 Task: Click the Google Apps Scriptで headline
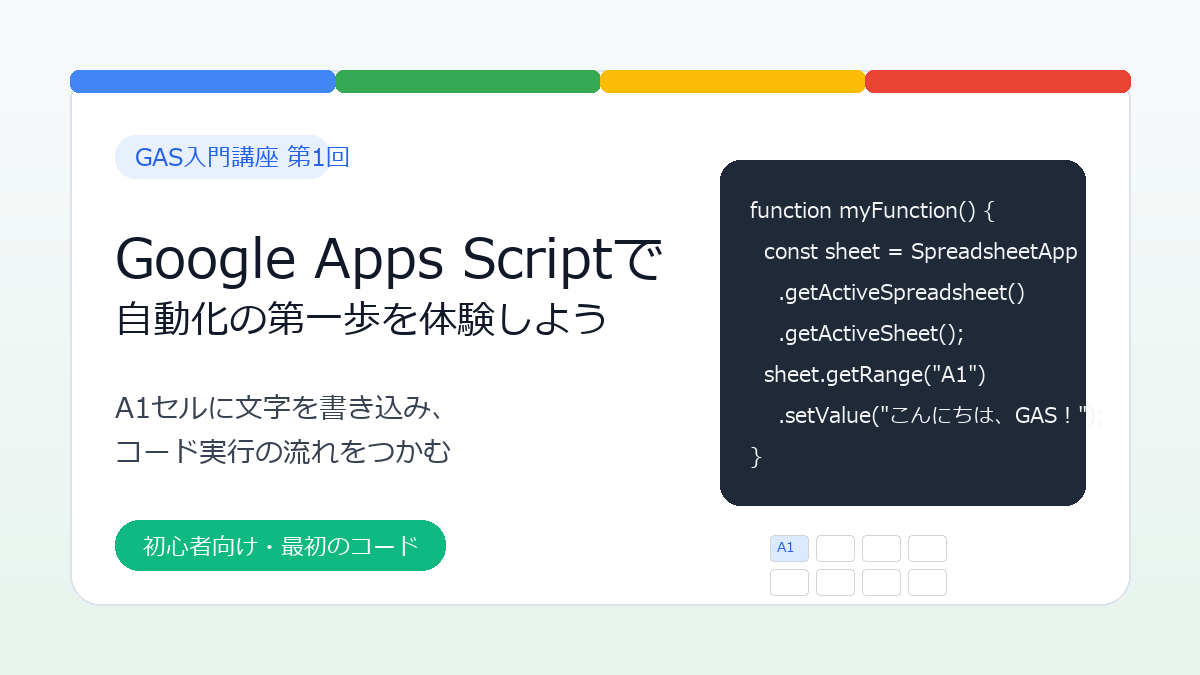389,259
